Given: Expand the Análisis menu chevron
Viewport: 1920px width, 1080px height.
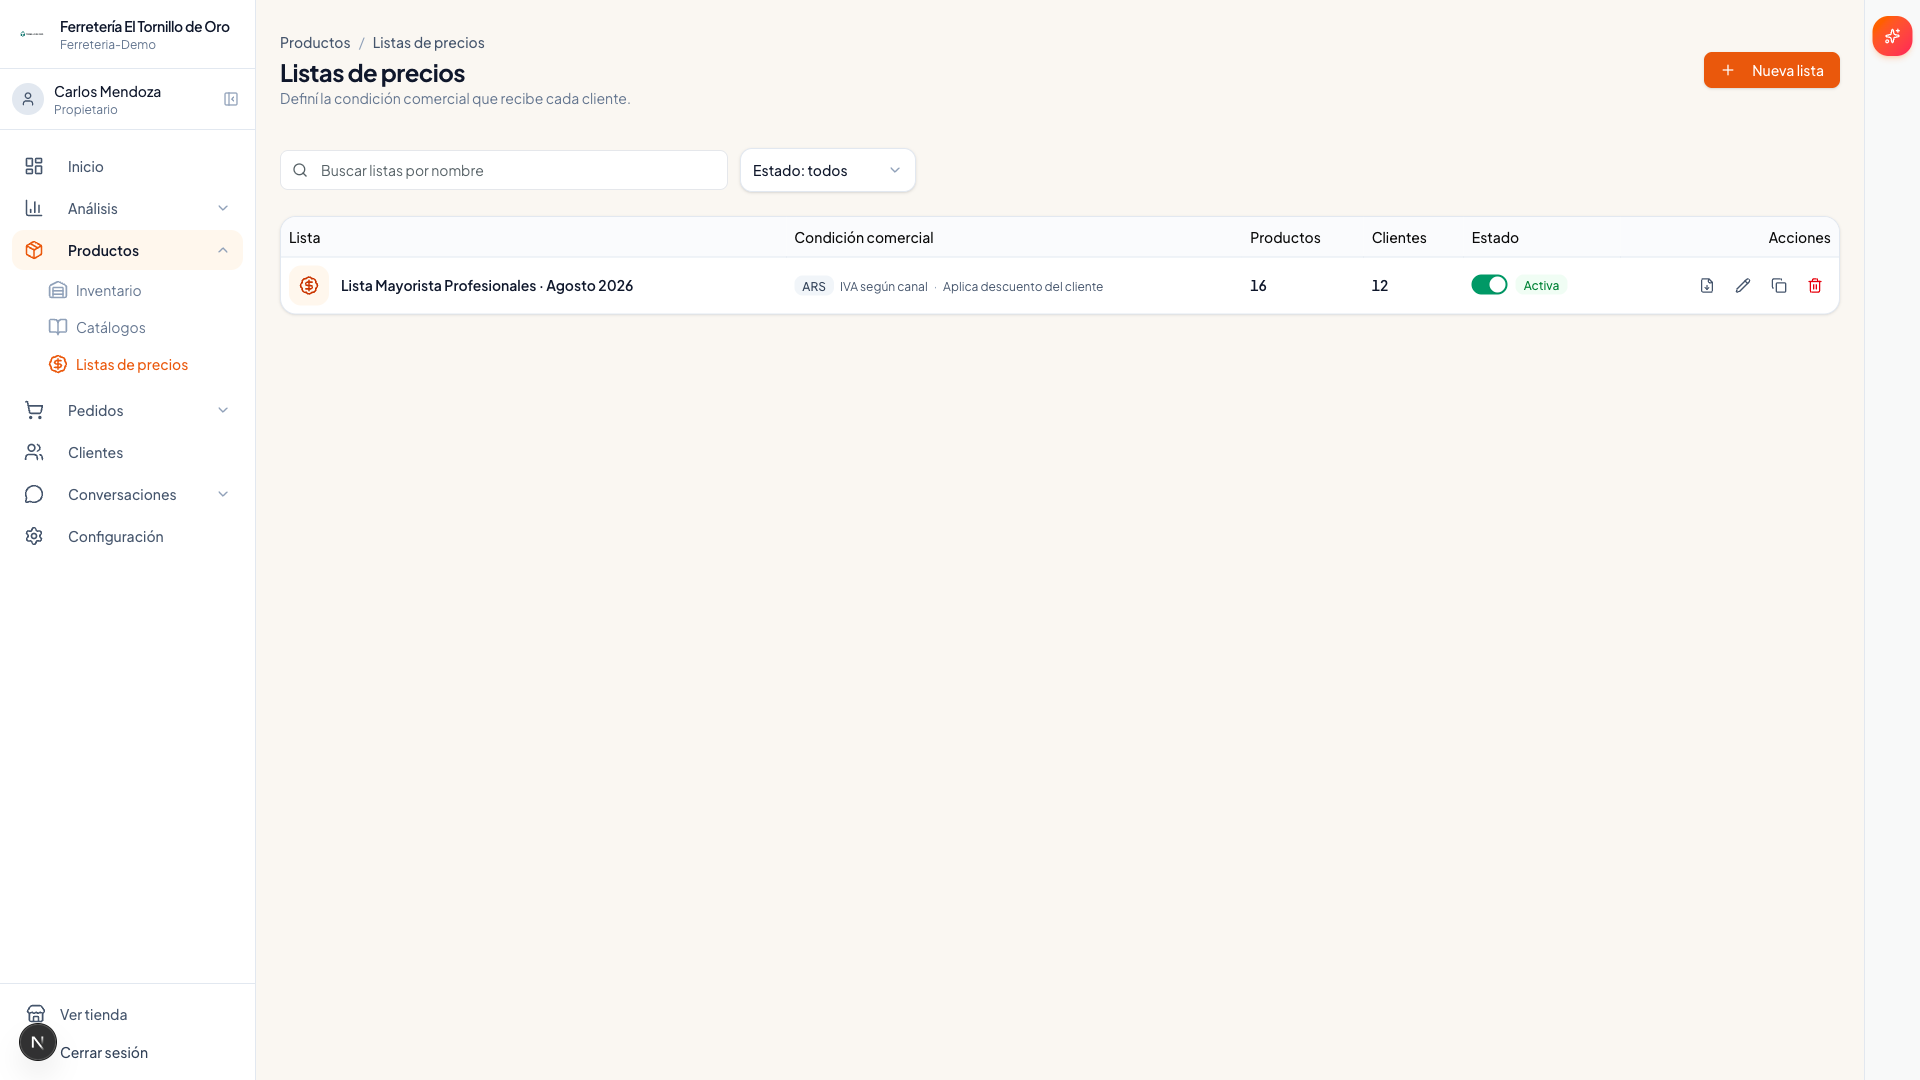Looking at the screenshot, I should pos(223,208).
